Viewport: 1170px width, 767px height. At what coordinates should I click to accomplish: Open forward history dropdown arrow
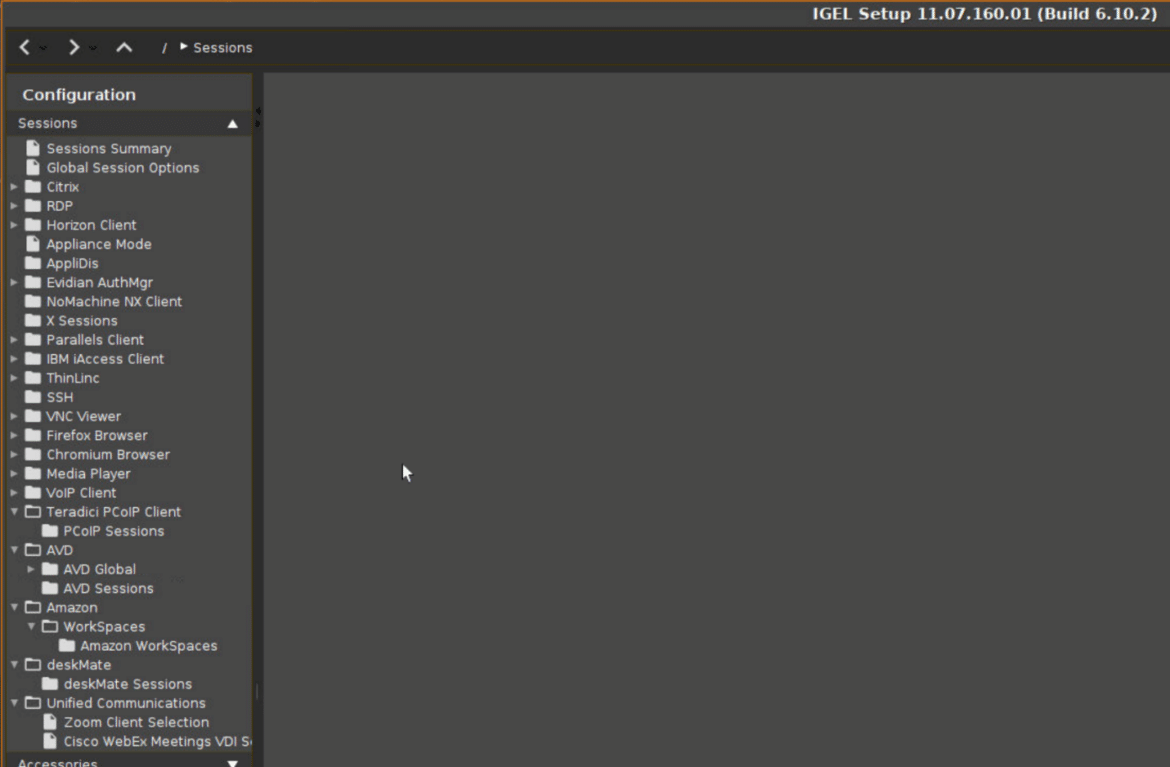point(93,48)
